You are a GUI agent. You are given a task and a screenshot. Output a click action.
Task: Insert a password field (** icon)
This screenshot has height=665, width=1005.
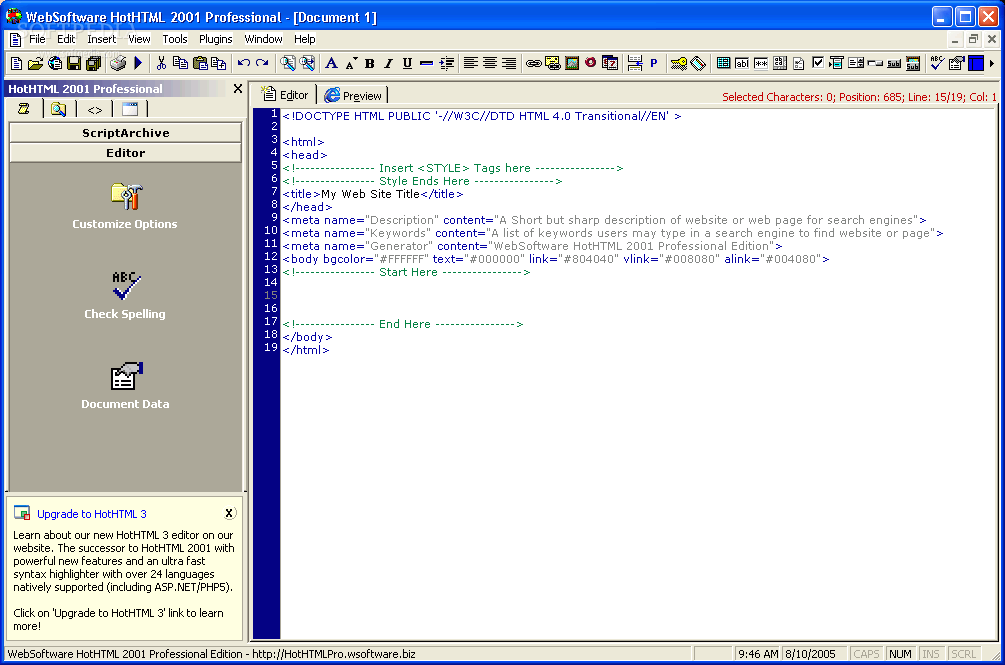pyautogui.click(x=761, y=63)
